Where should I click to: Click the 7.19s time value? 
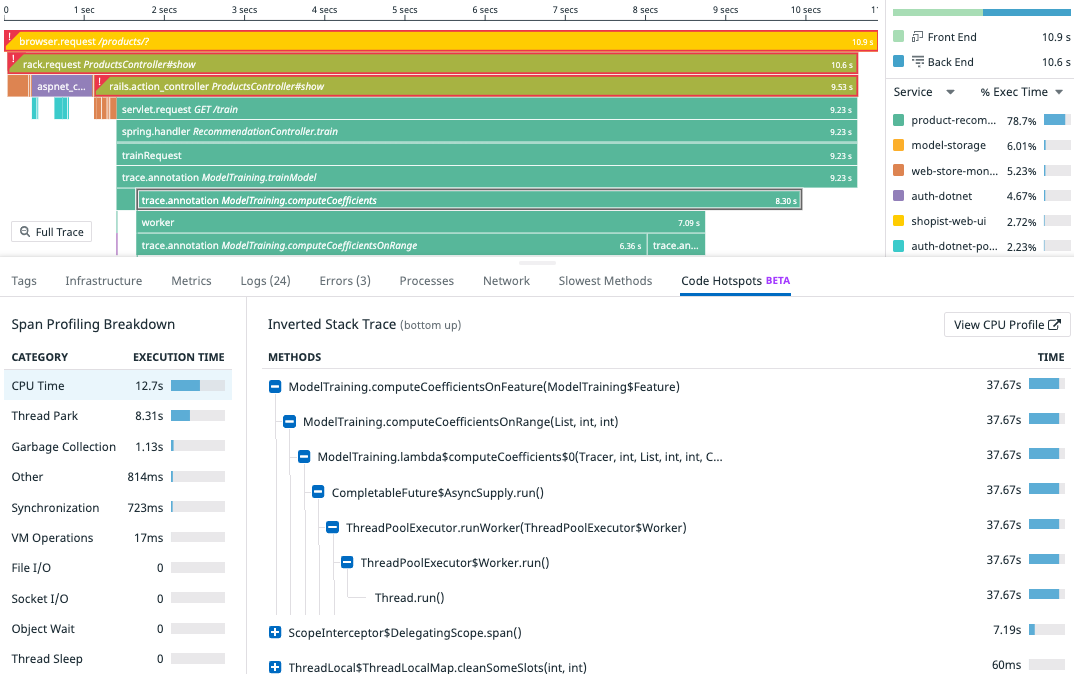[1007, 629]
